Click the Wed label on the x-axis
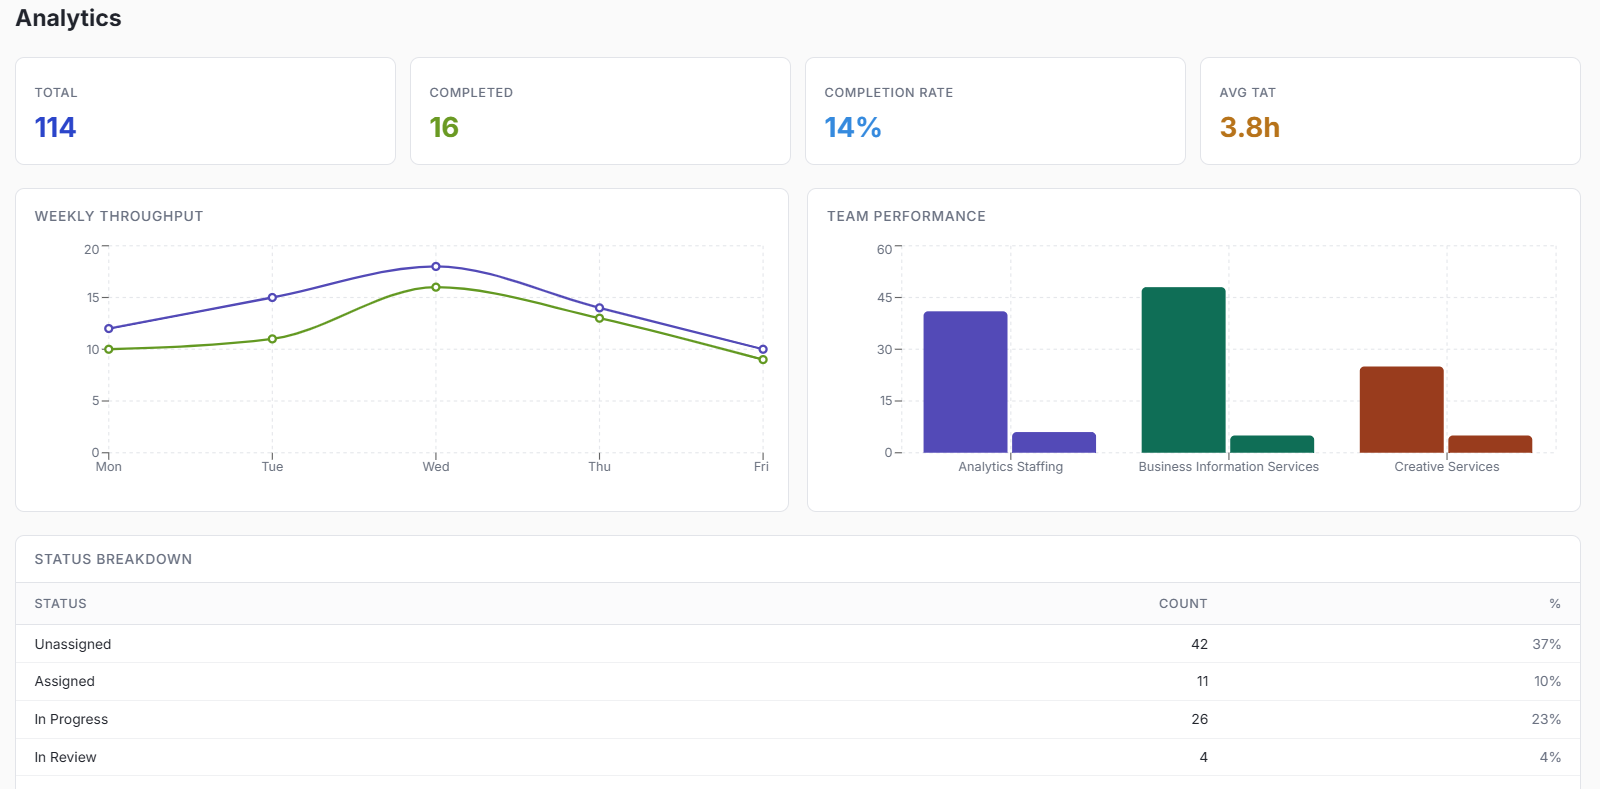Viewport: 1600px width, 789px height. pyautogui.click(x=436, y=467)
